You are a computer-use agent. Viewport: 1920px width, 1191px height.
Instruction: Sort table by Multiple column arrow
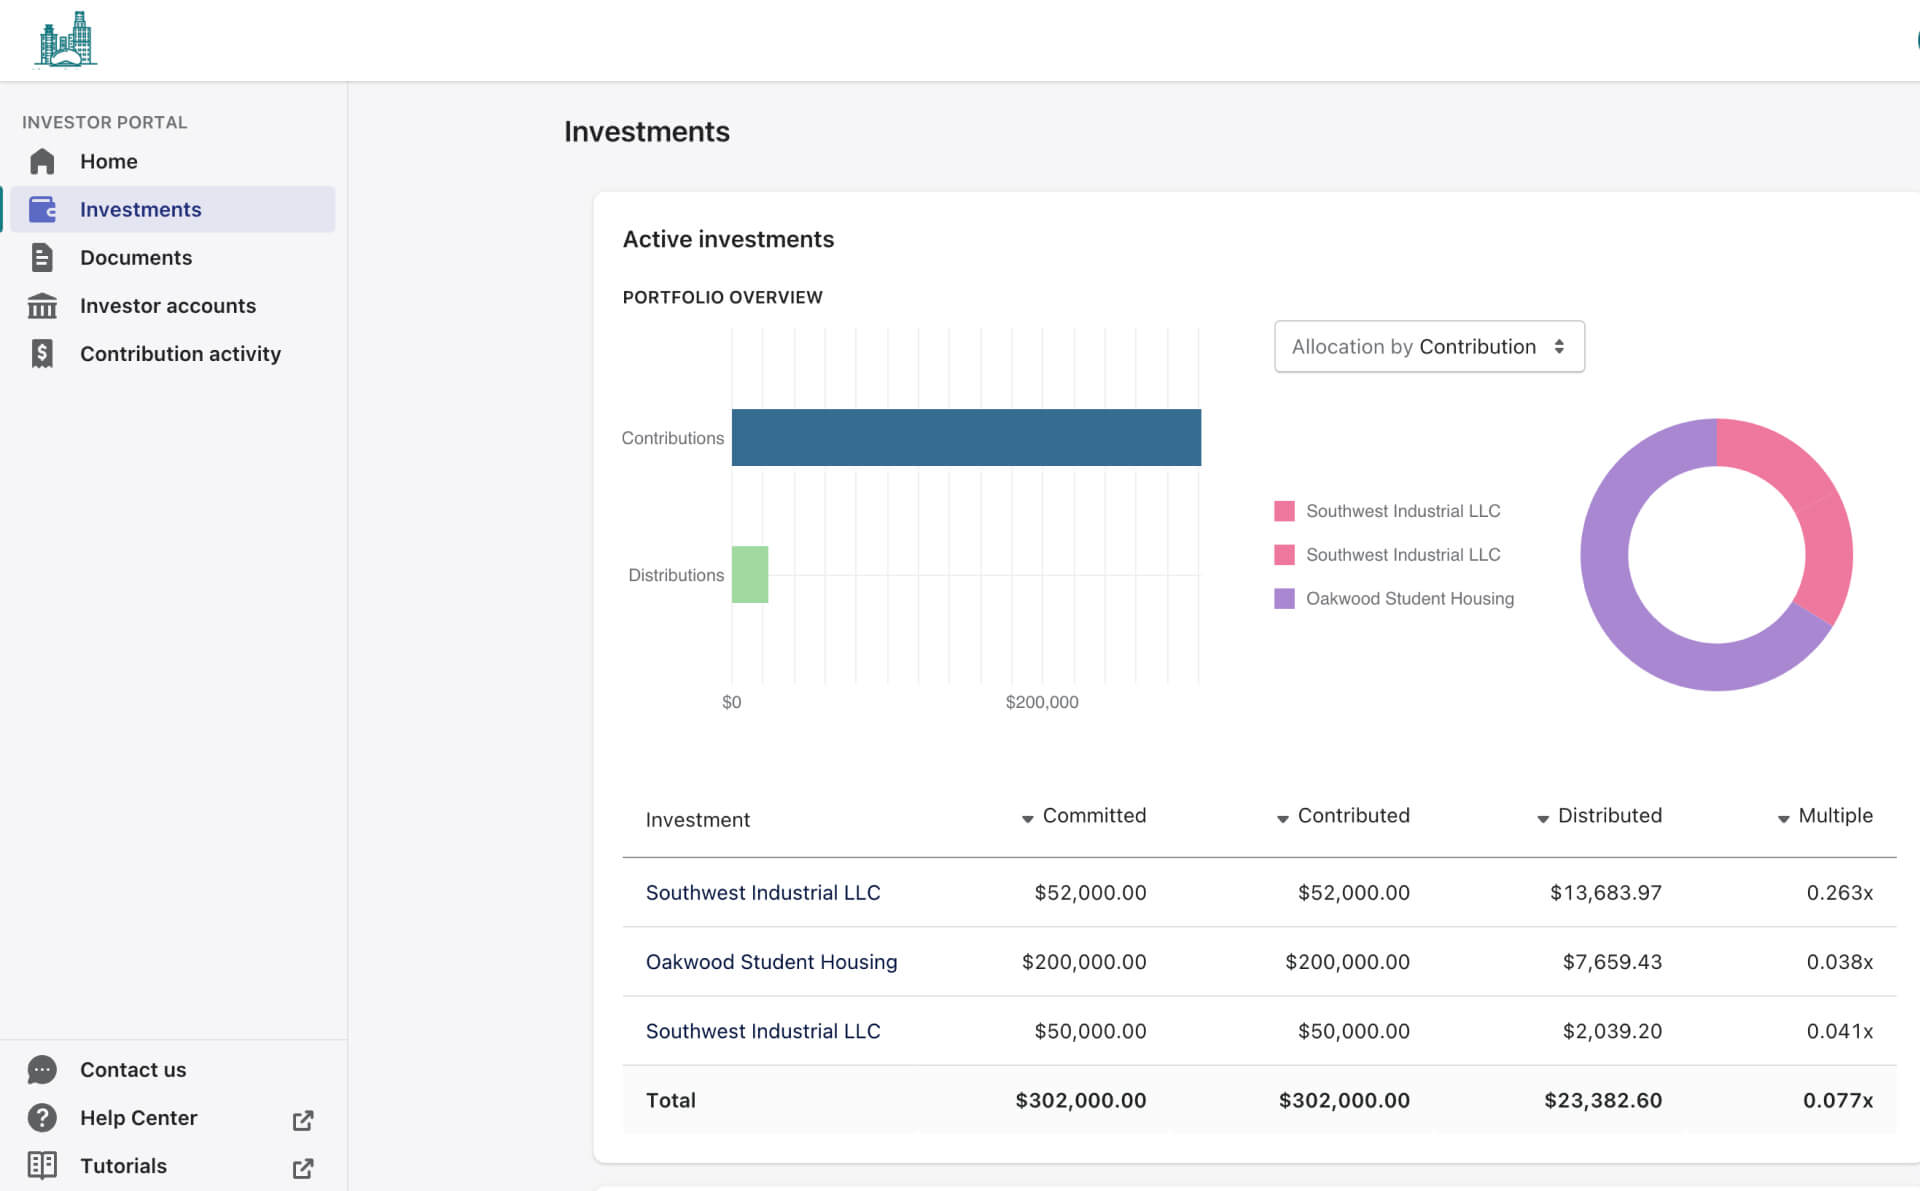pyautogui.click(x=1783, y=819)
